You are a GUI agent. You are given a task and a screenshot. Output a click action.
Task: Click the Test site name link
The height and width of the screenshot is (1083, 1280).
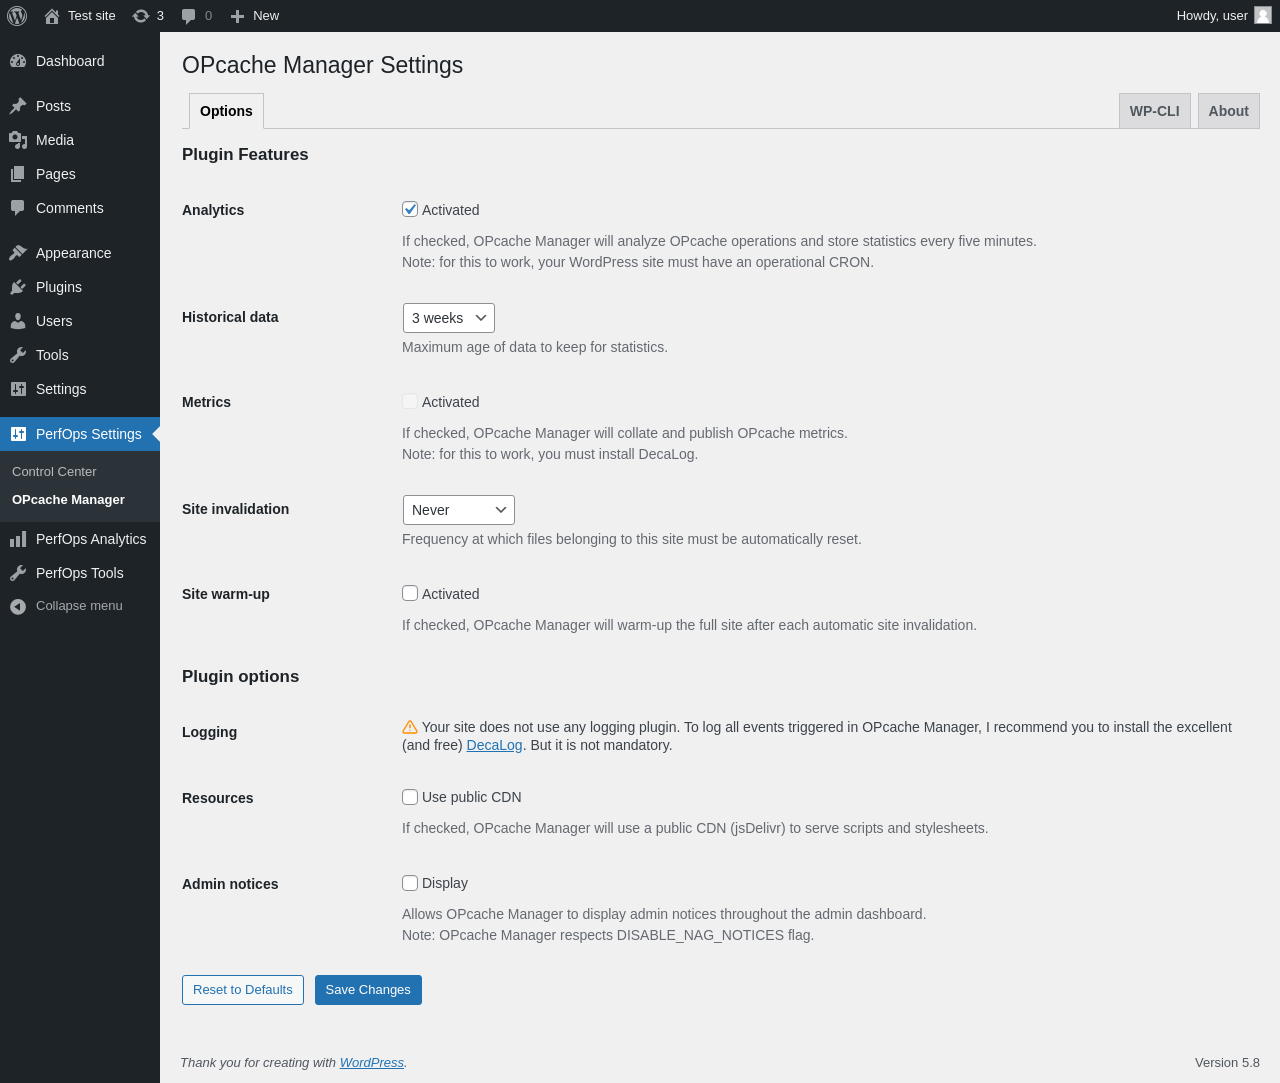coord(92,16)
